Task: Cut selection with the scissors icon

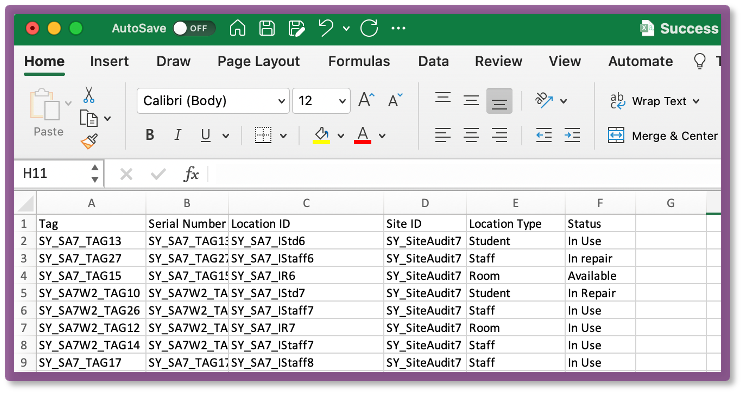Action: 89,95
